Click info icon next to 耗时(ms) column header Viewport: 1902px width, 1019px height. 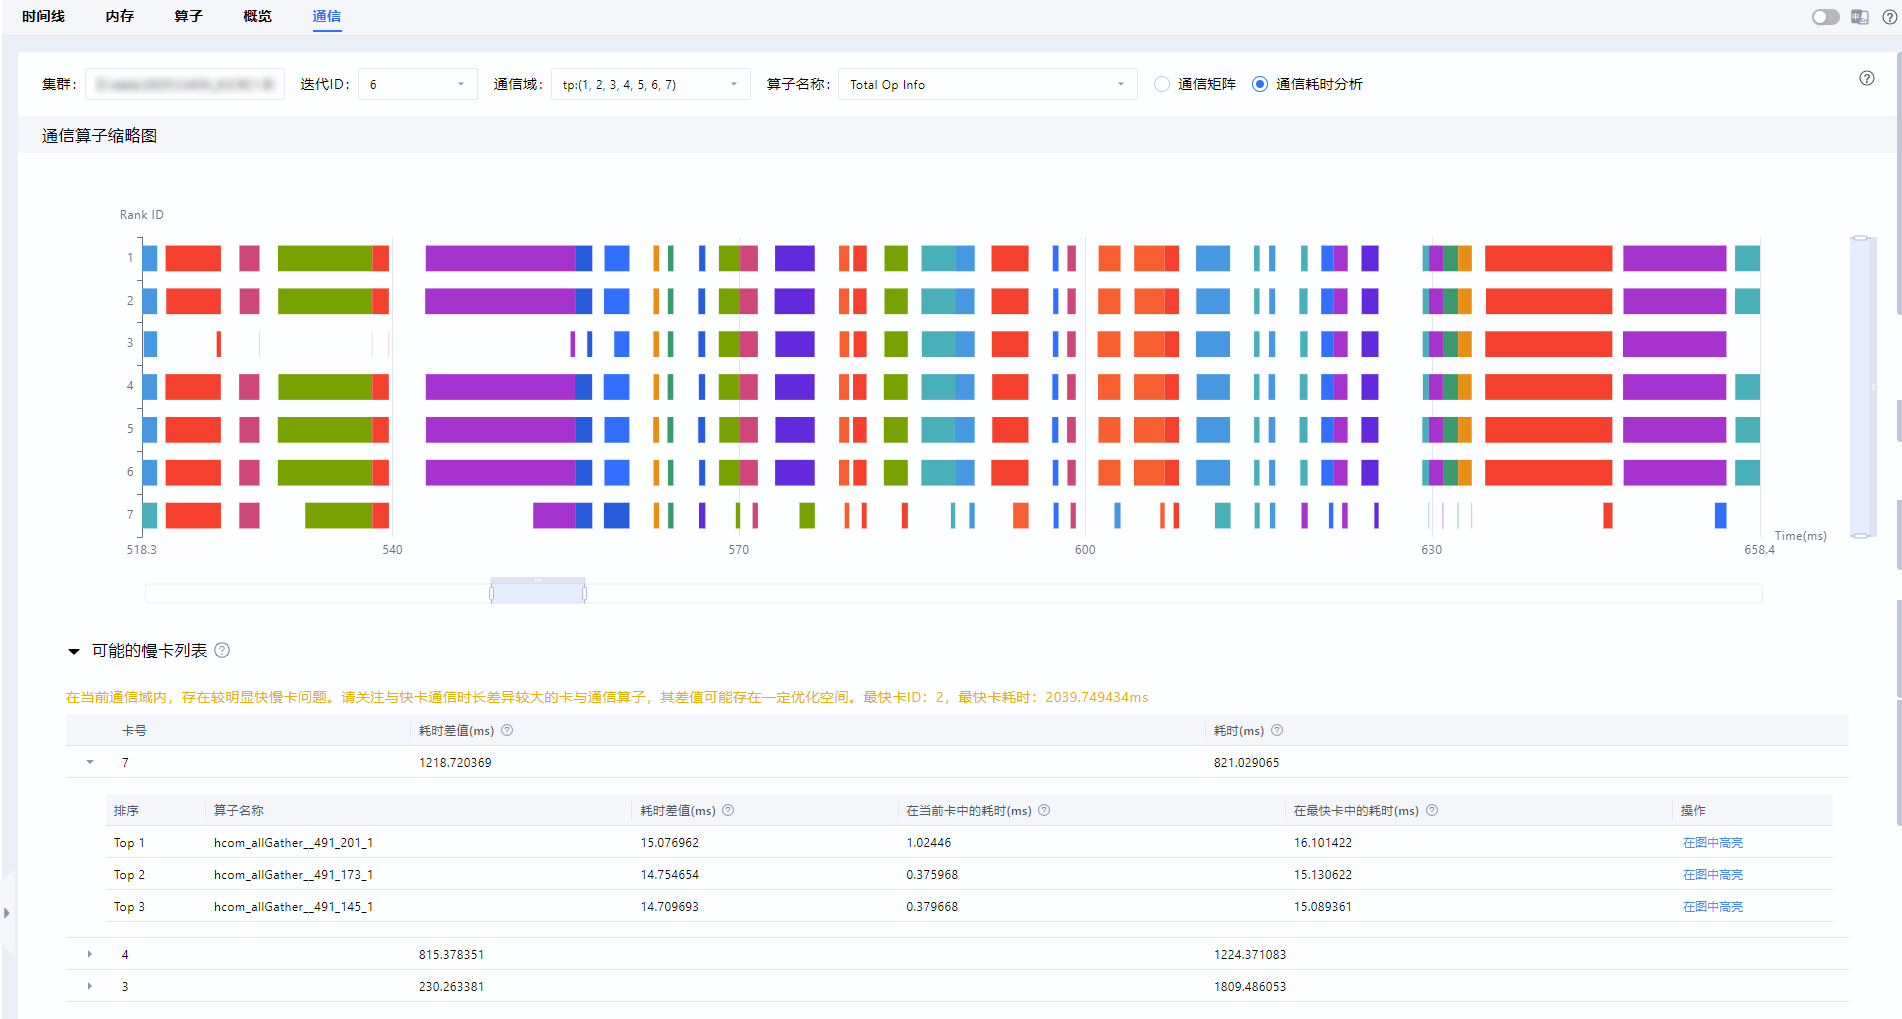coord(1277,730)
